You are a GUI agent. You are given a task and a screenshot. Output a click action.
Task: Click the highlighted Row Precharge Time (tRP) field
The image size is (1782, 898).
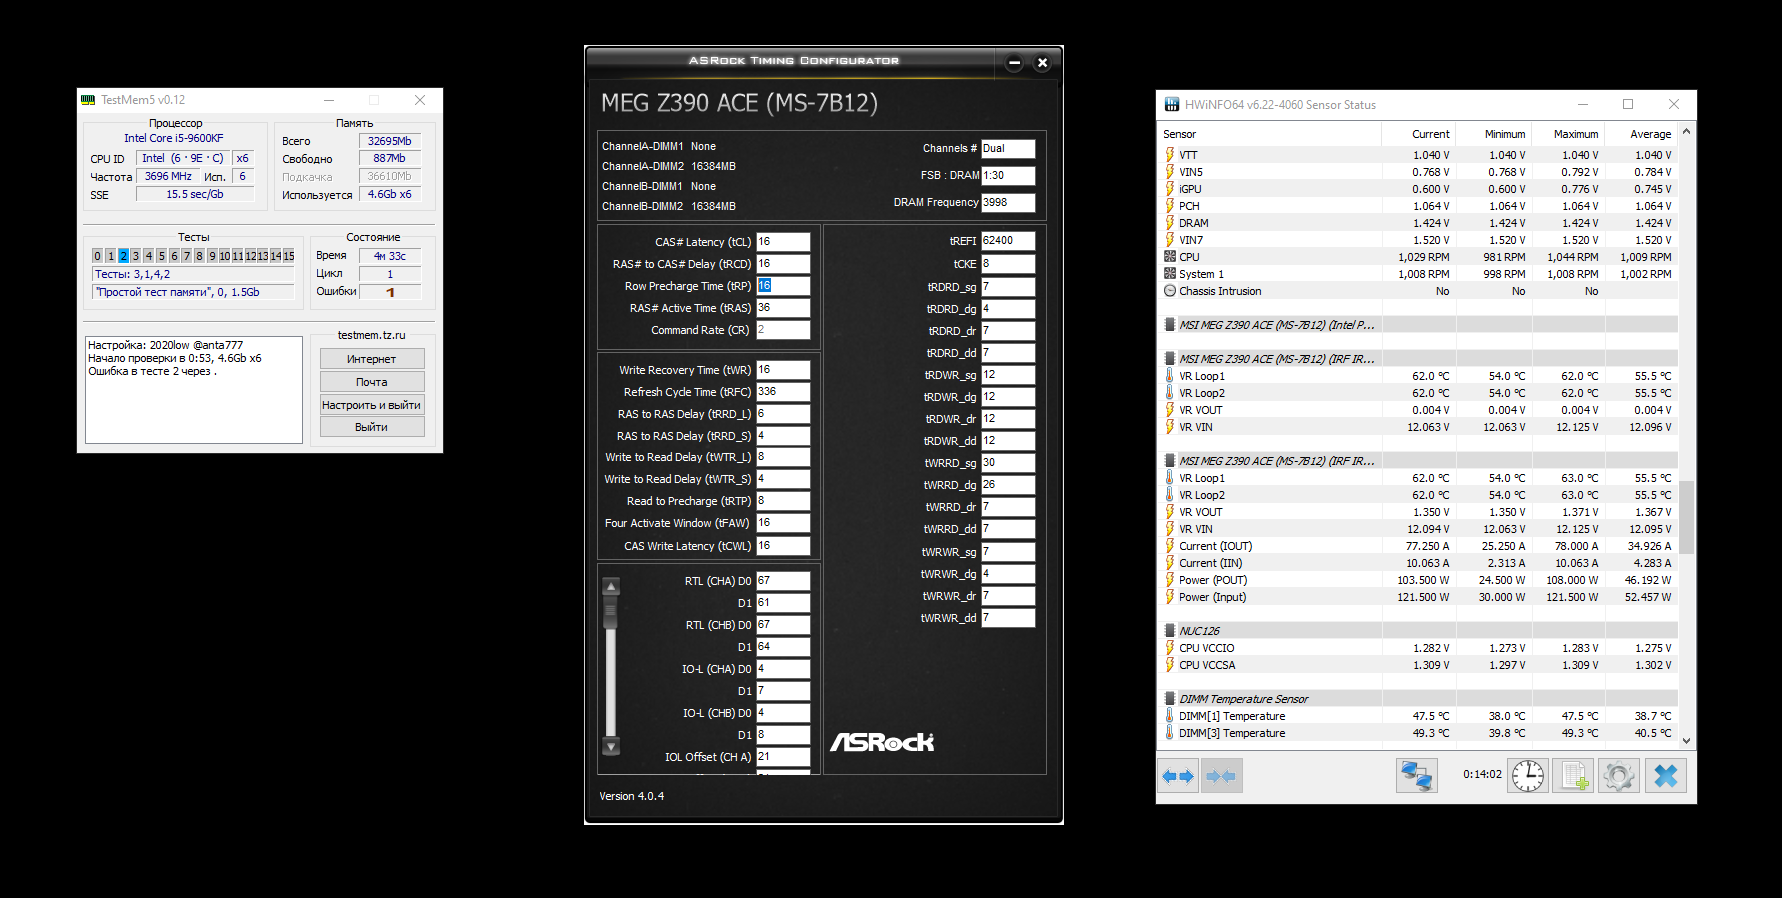(x=783, y=286)
